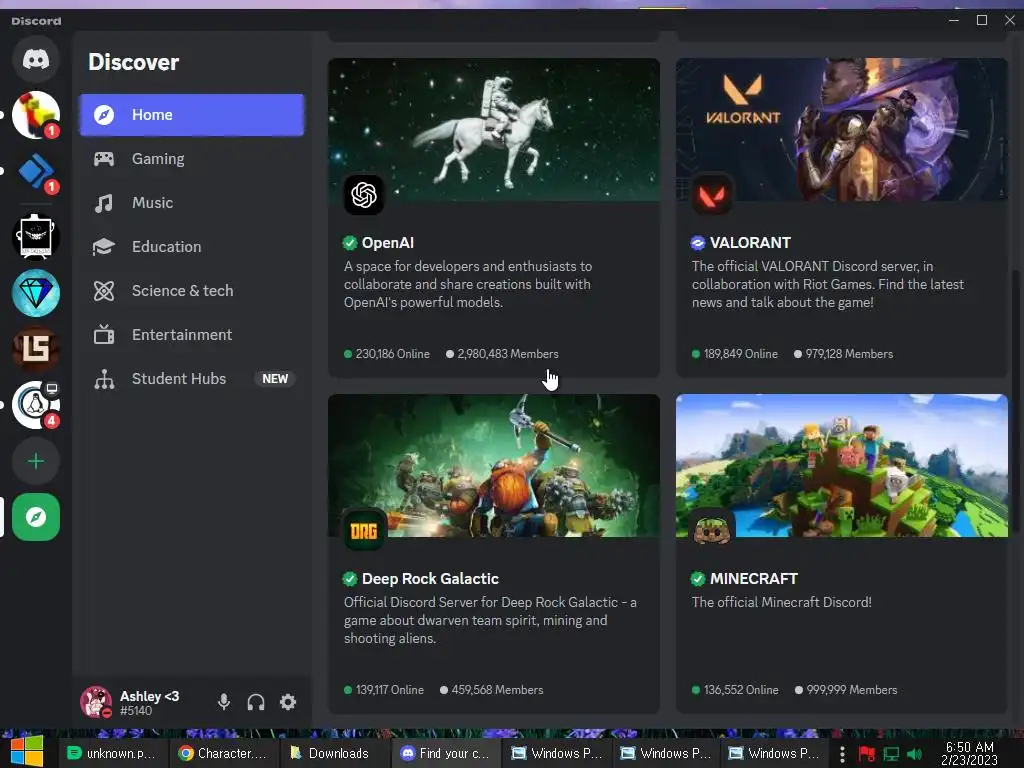Click the taskbar clock showing 6:50 AM

pyautogui.click(x=970, y=753)
